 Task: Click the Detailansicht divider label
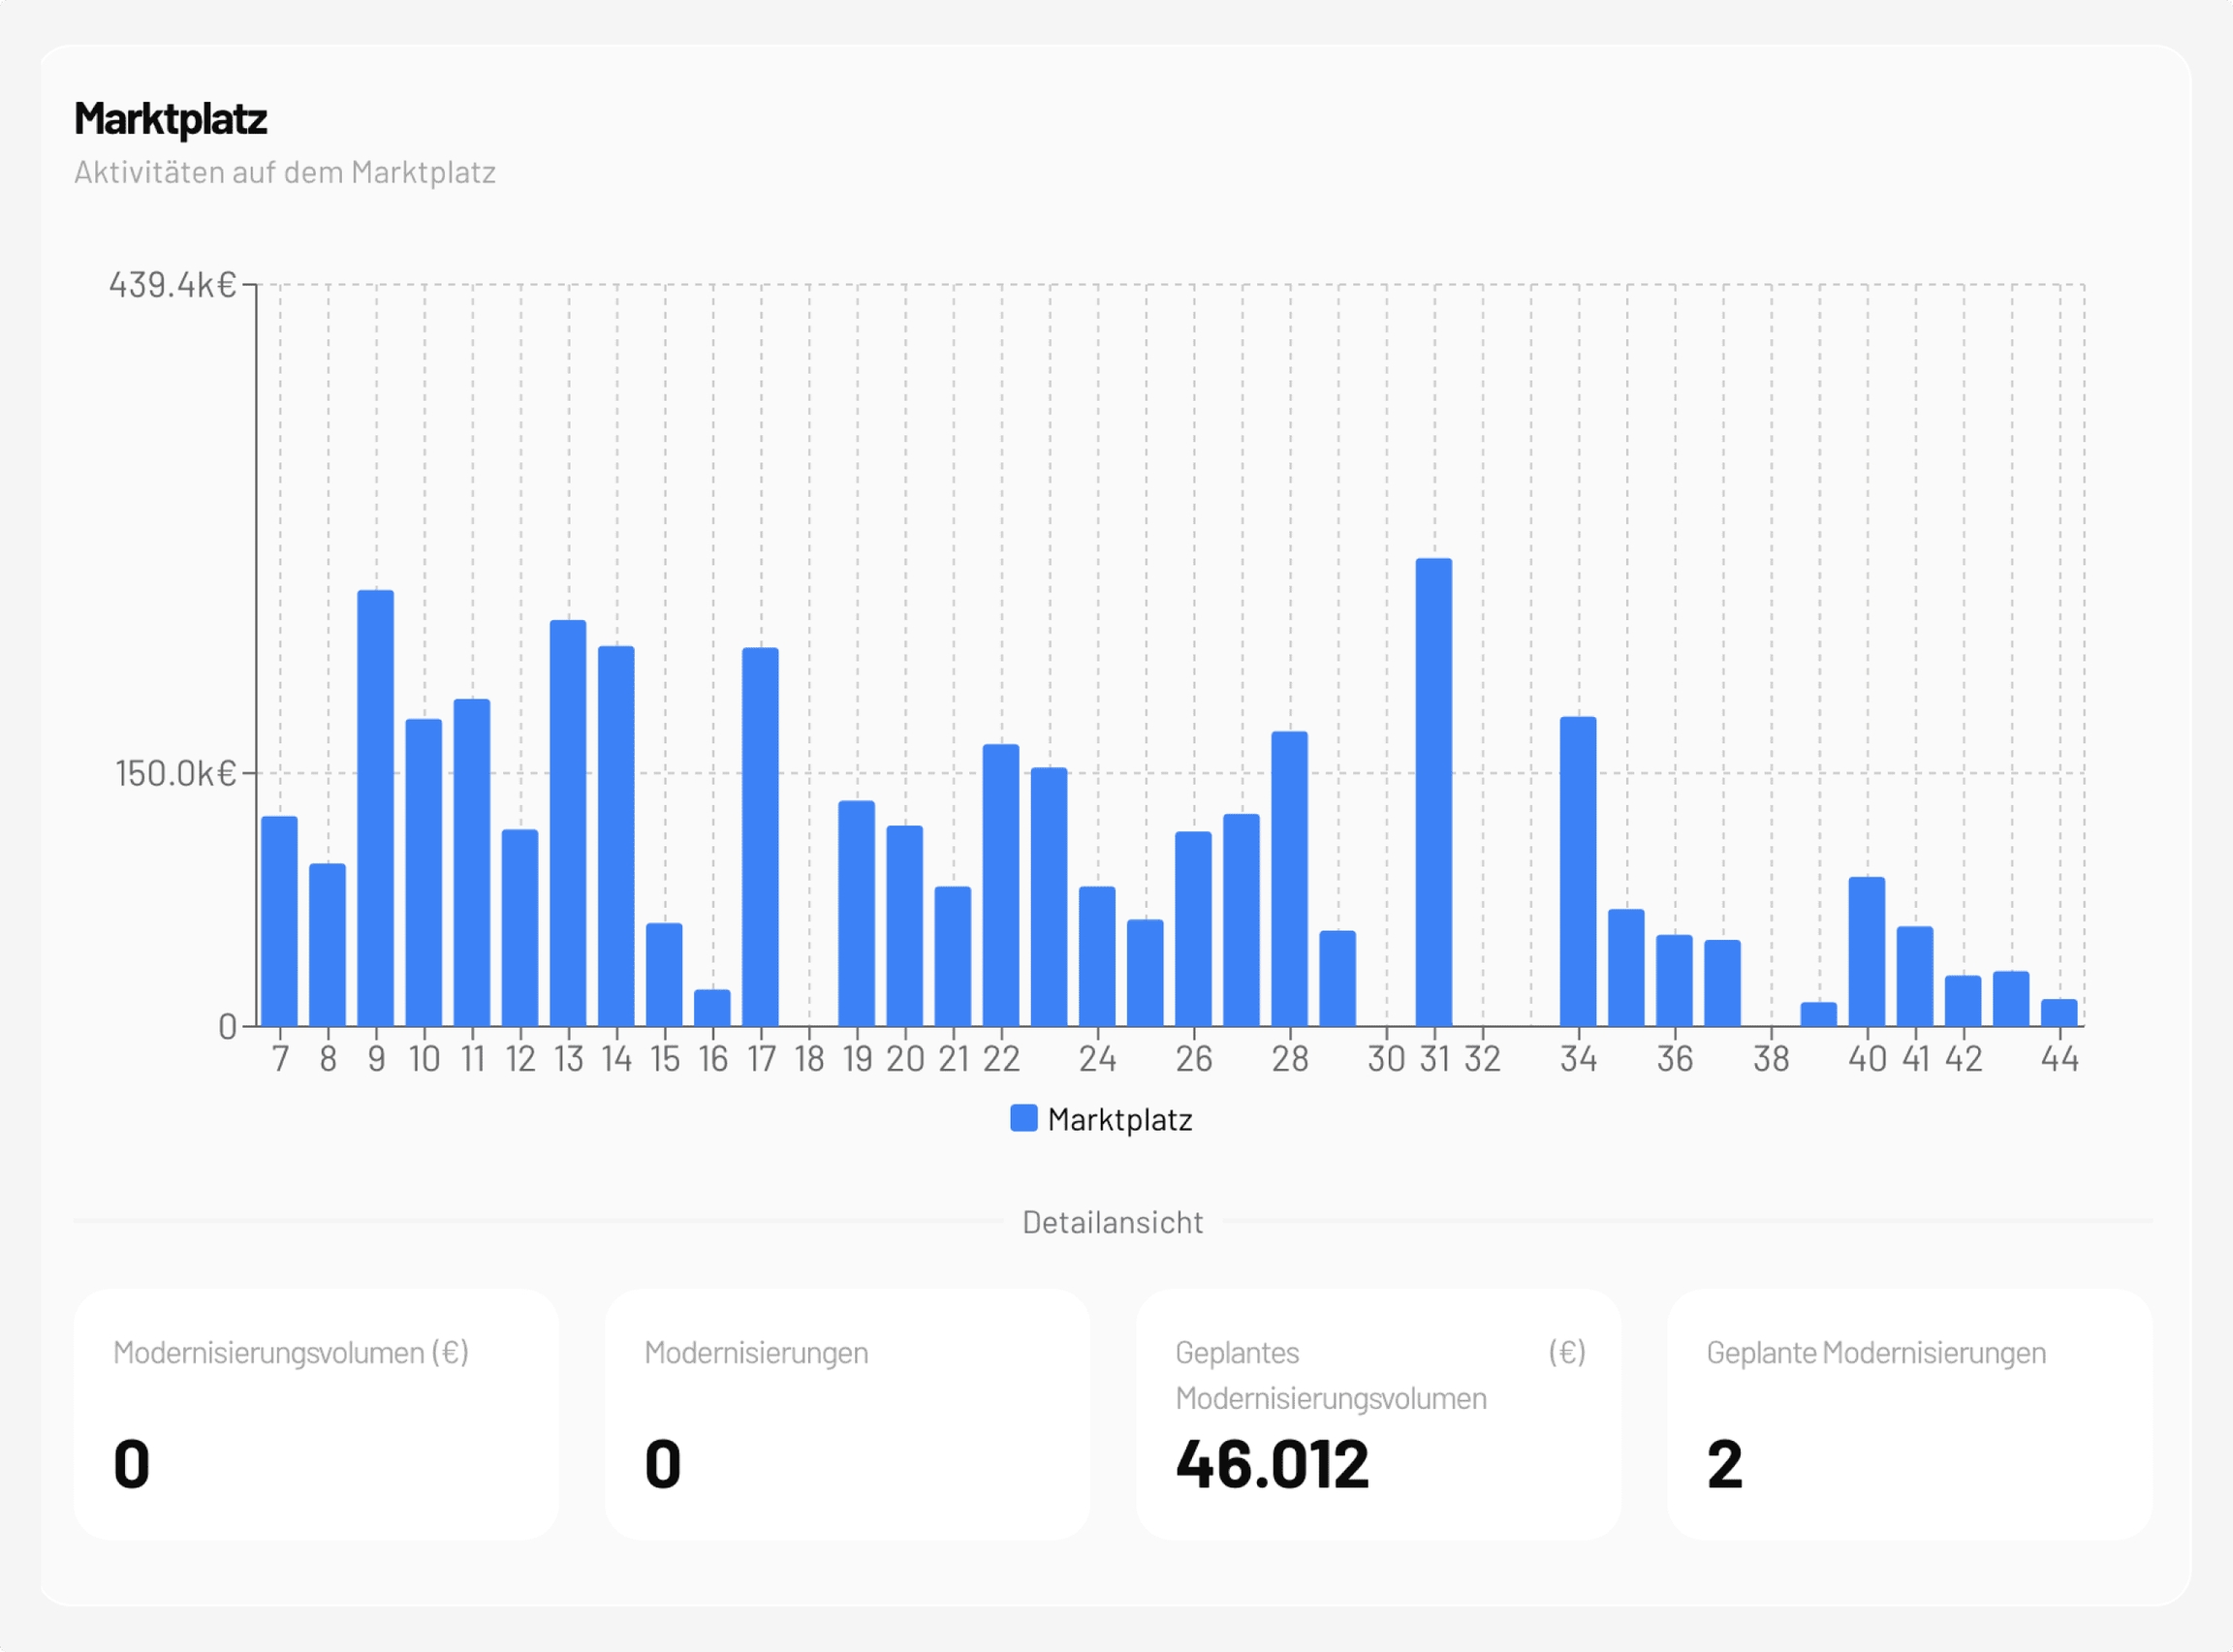(x=1112, y=1222)
